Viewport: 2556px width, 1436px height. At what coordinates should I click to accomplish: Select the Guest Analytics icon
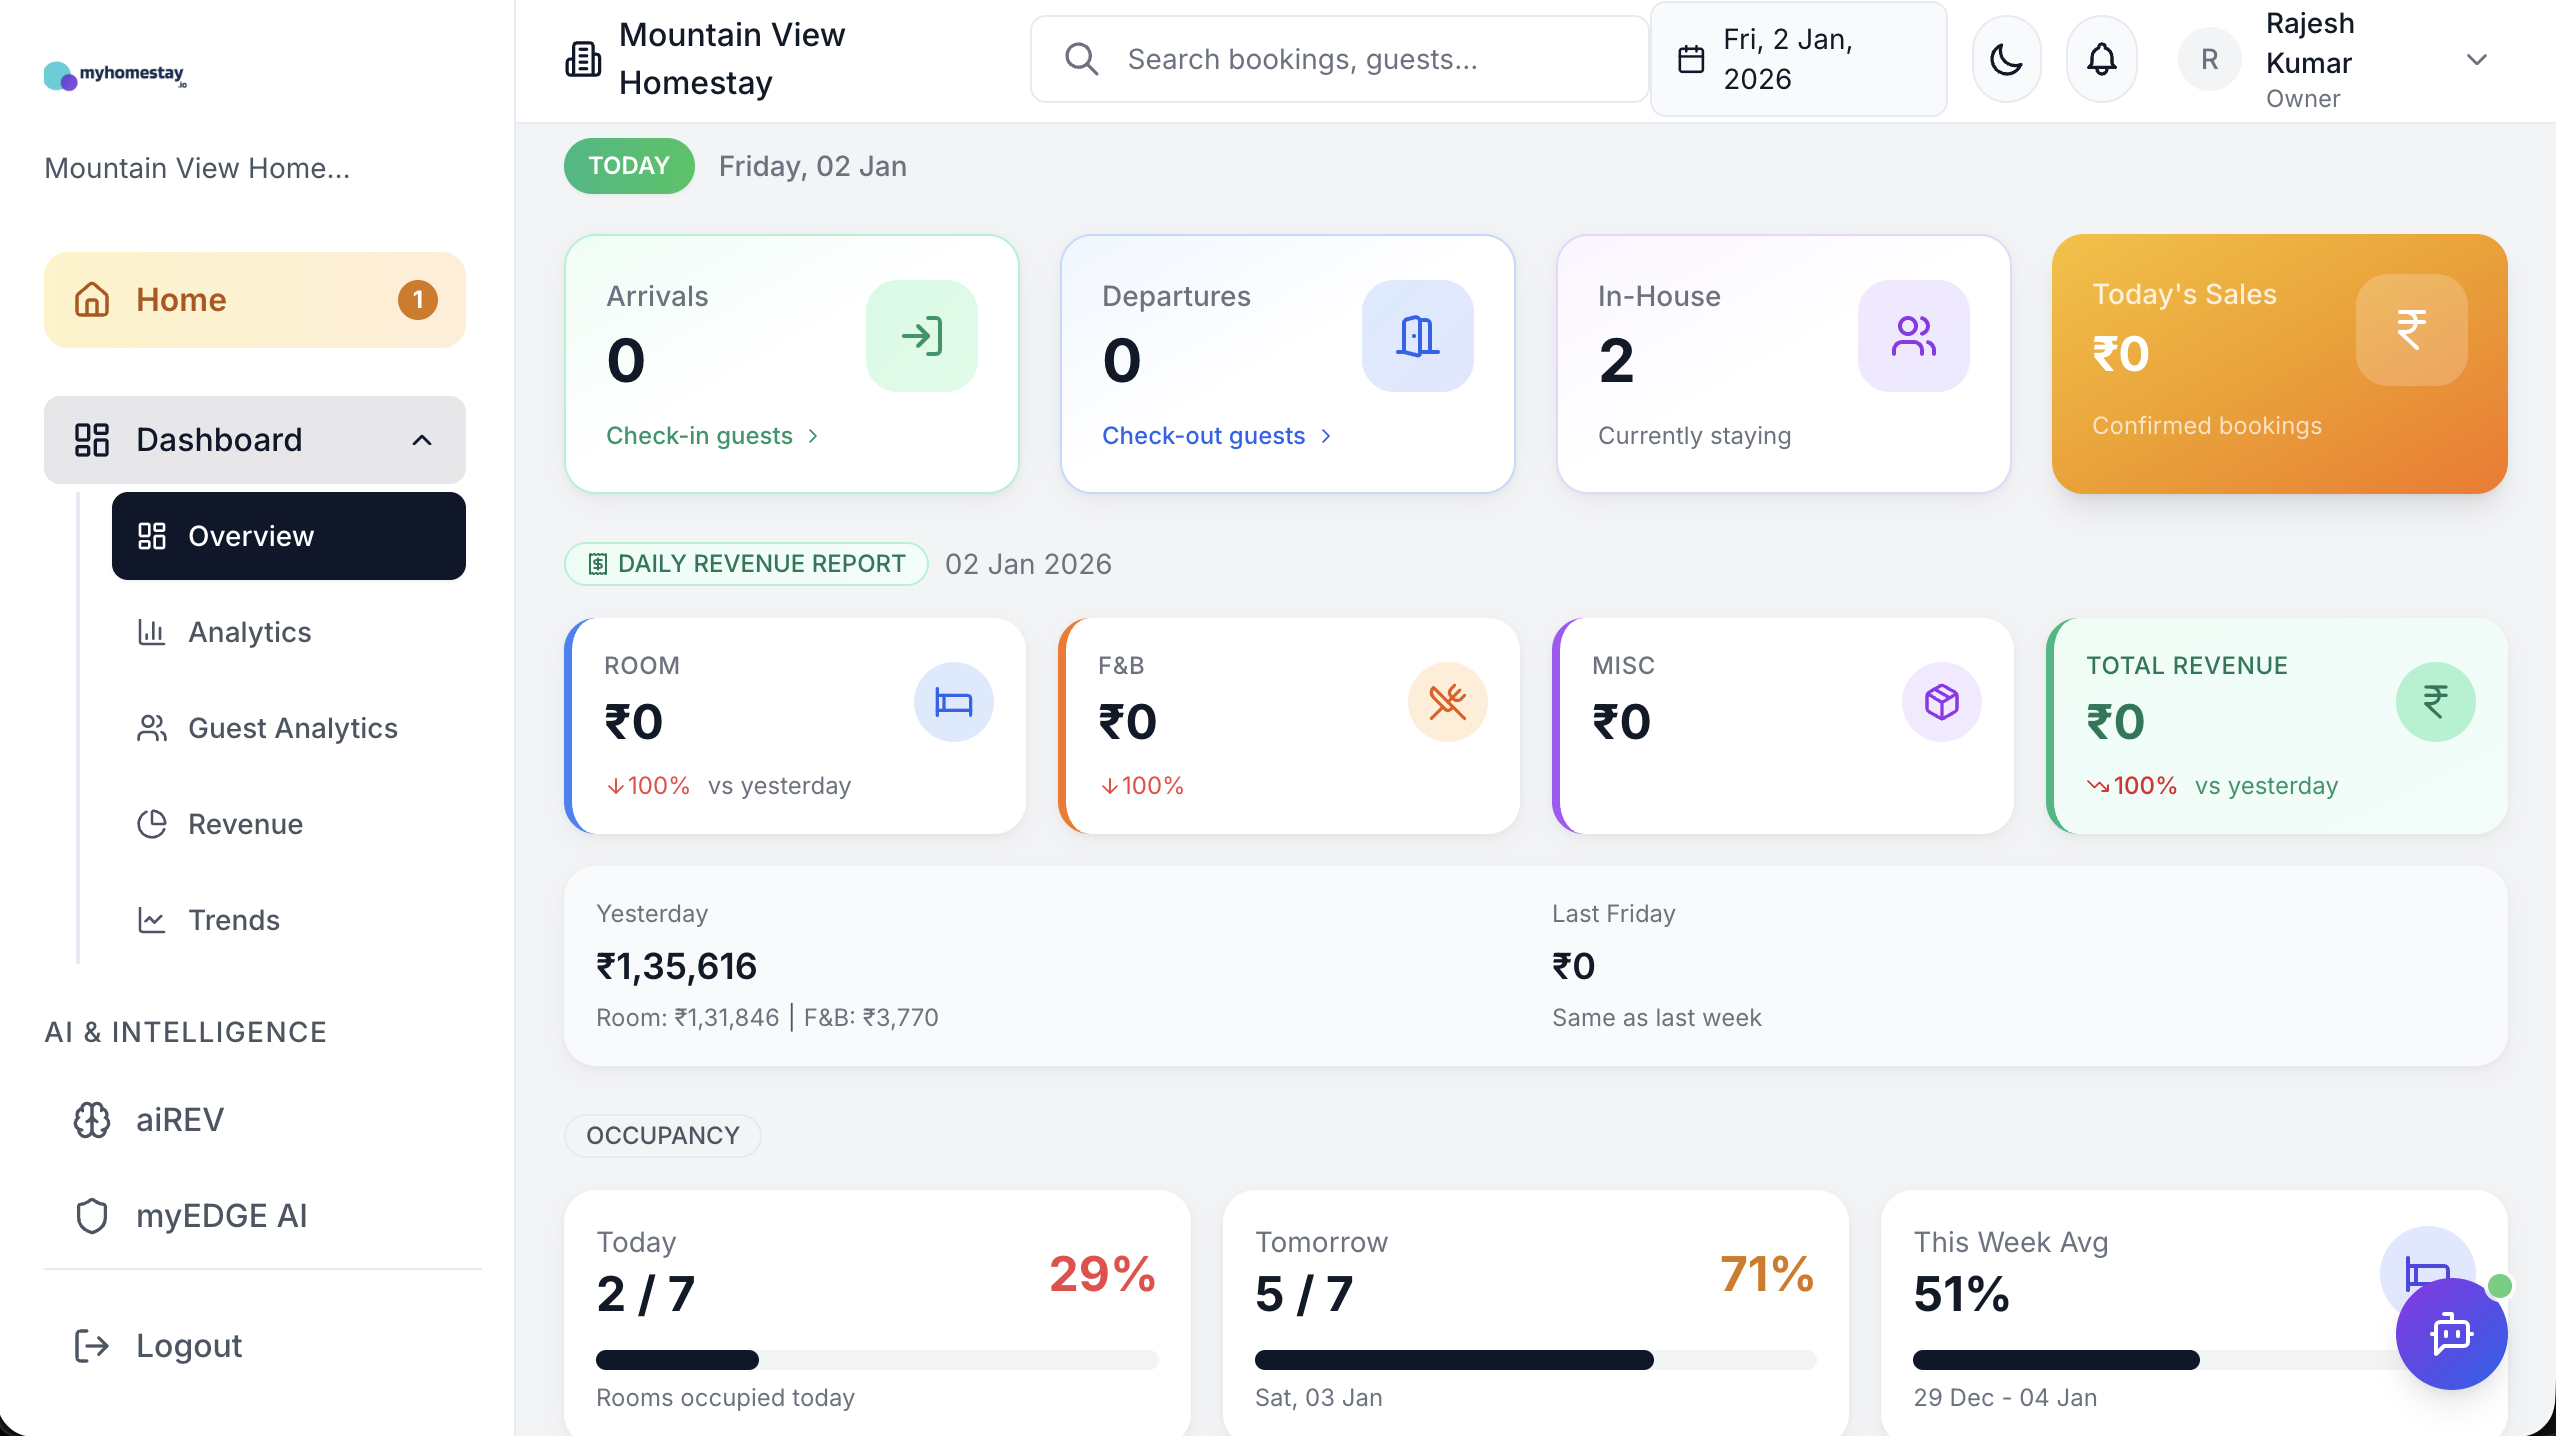pyautogui.click(x=151, y=728)
